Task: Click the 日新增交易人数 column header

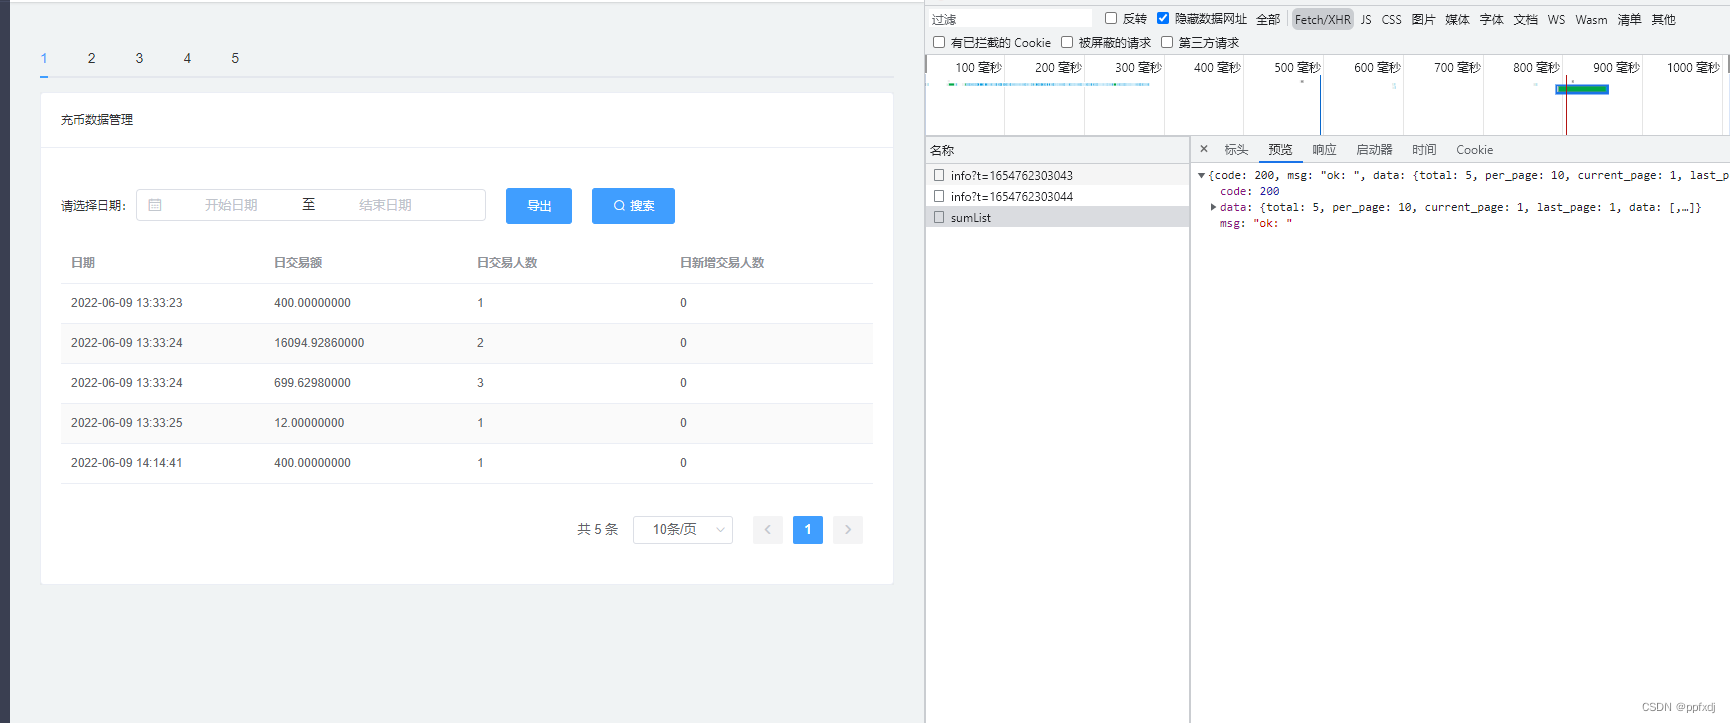Action: click(722, 263)
